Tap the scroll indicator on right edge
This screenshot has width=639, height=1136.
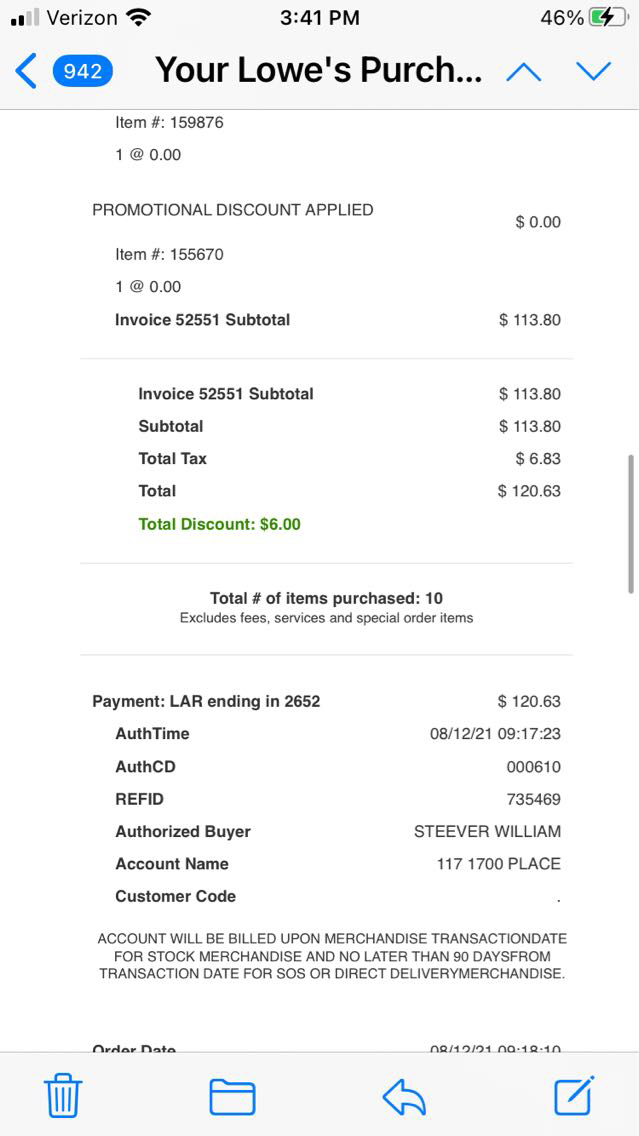point(630,524)
